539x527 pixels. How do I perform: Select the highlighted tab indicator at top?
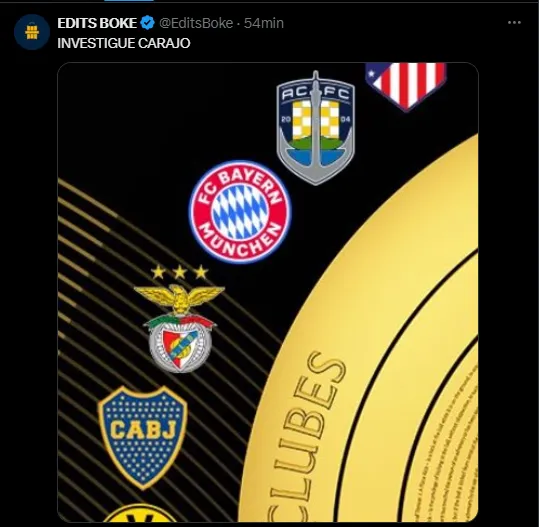[x=129, y=1]
